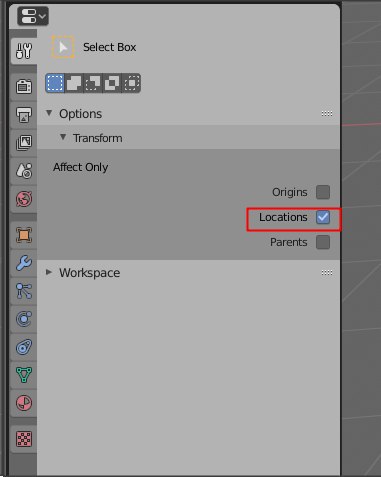Screen dimensions: 381x477
Task: Enable Affect Only Parents checkbox
Action: tap(323, 242)
